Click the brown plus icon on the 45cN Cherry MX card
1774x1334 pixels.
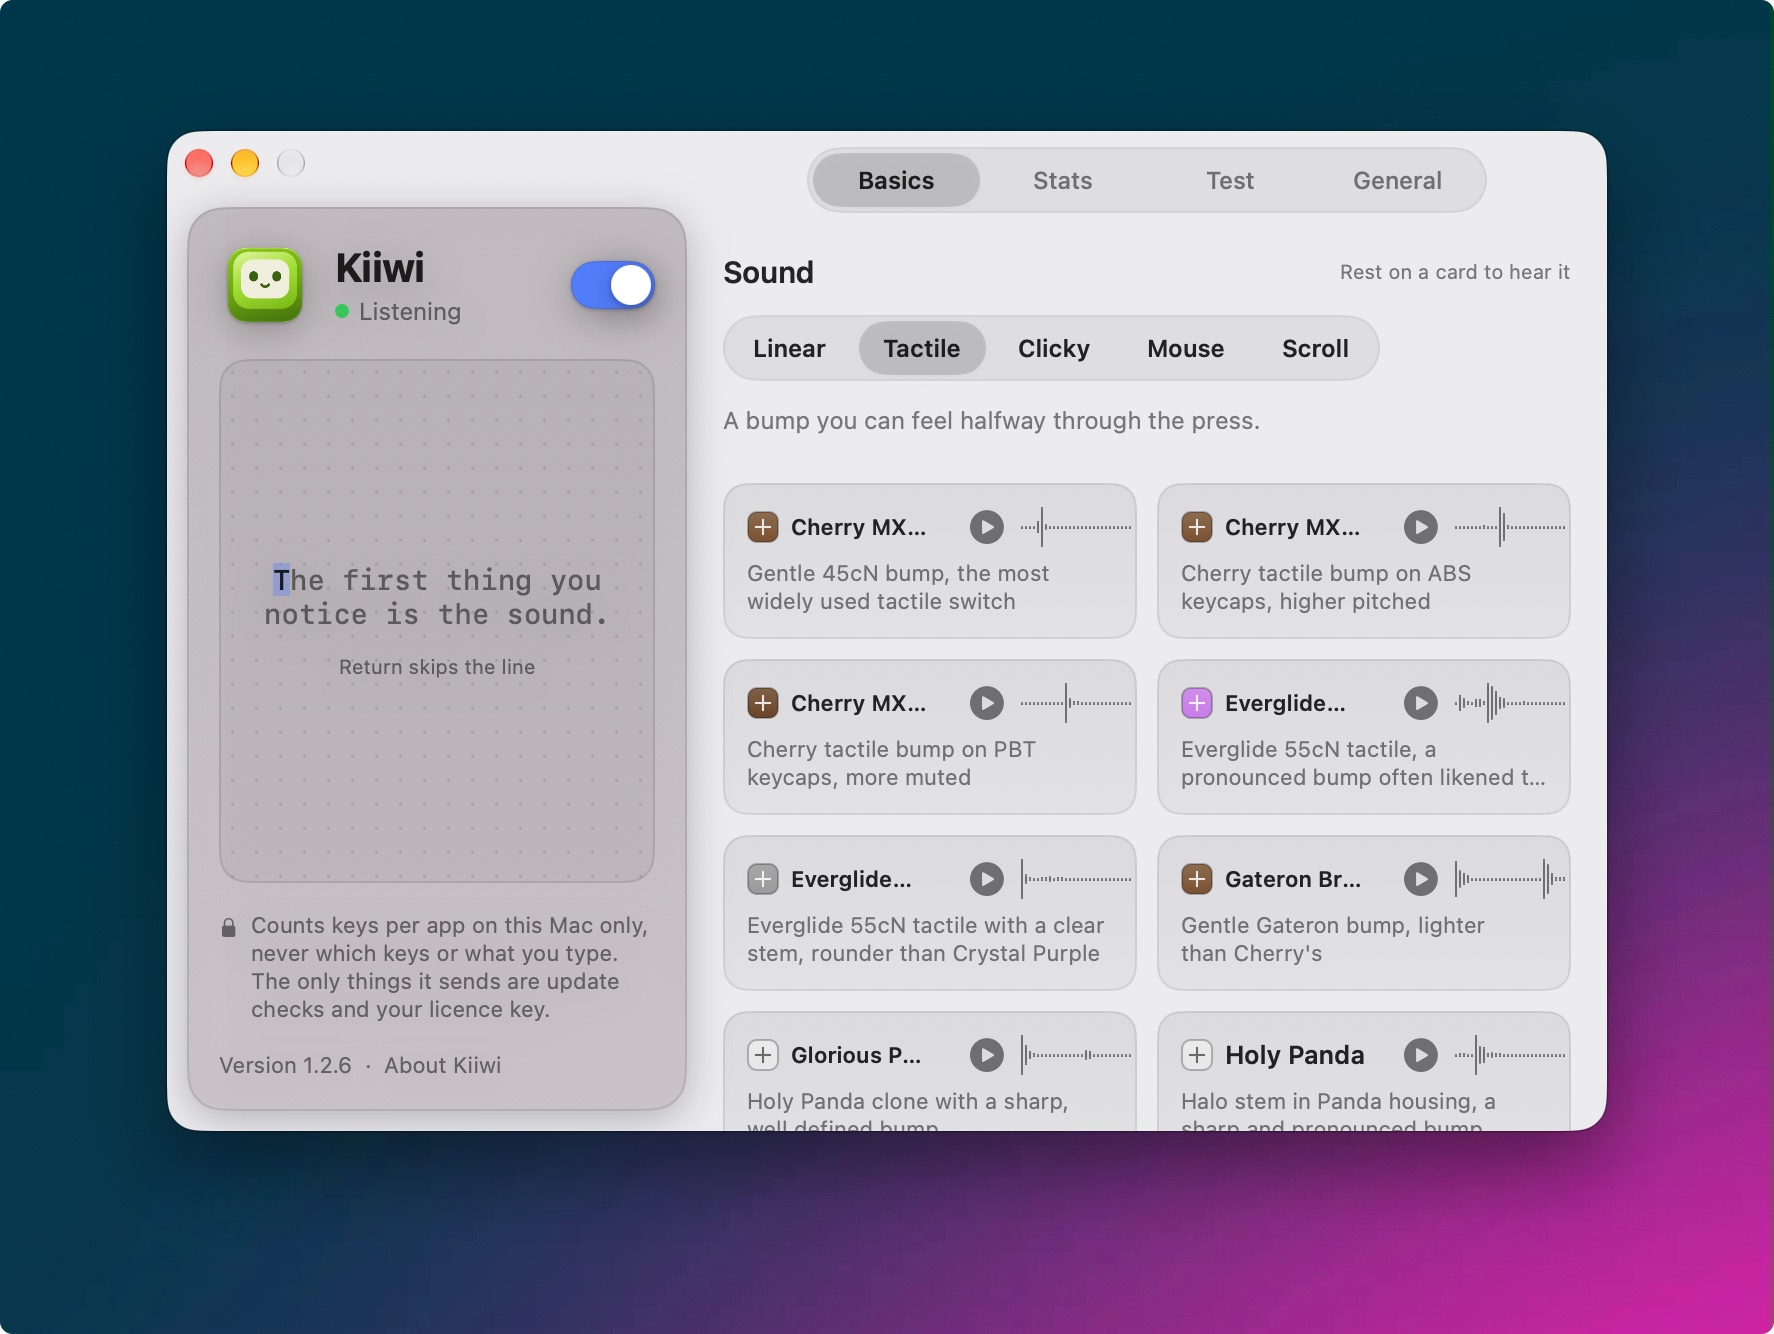763,527
